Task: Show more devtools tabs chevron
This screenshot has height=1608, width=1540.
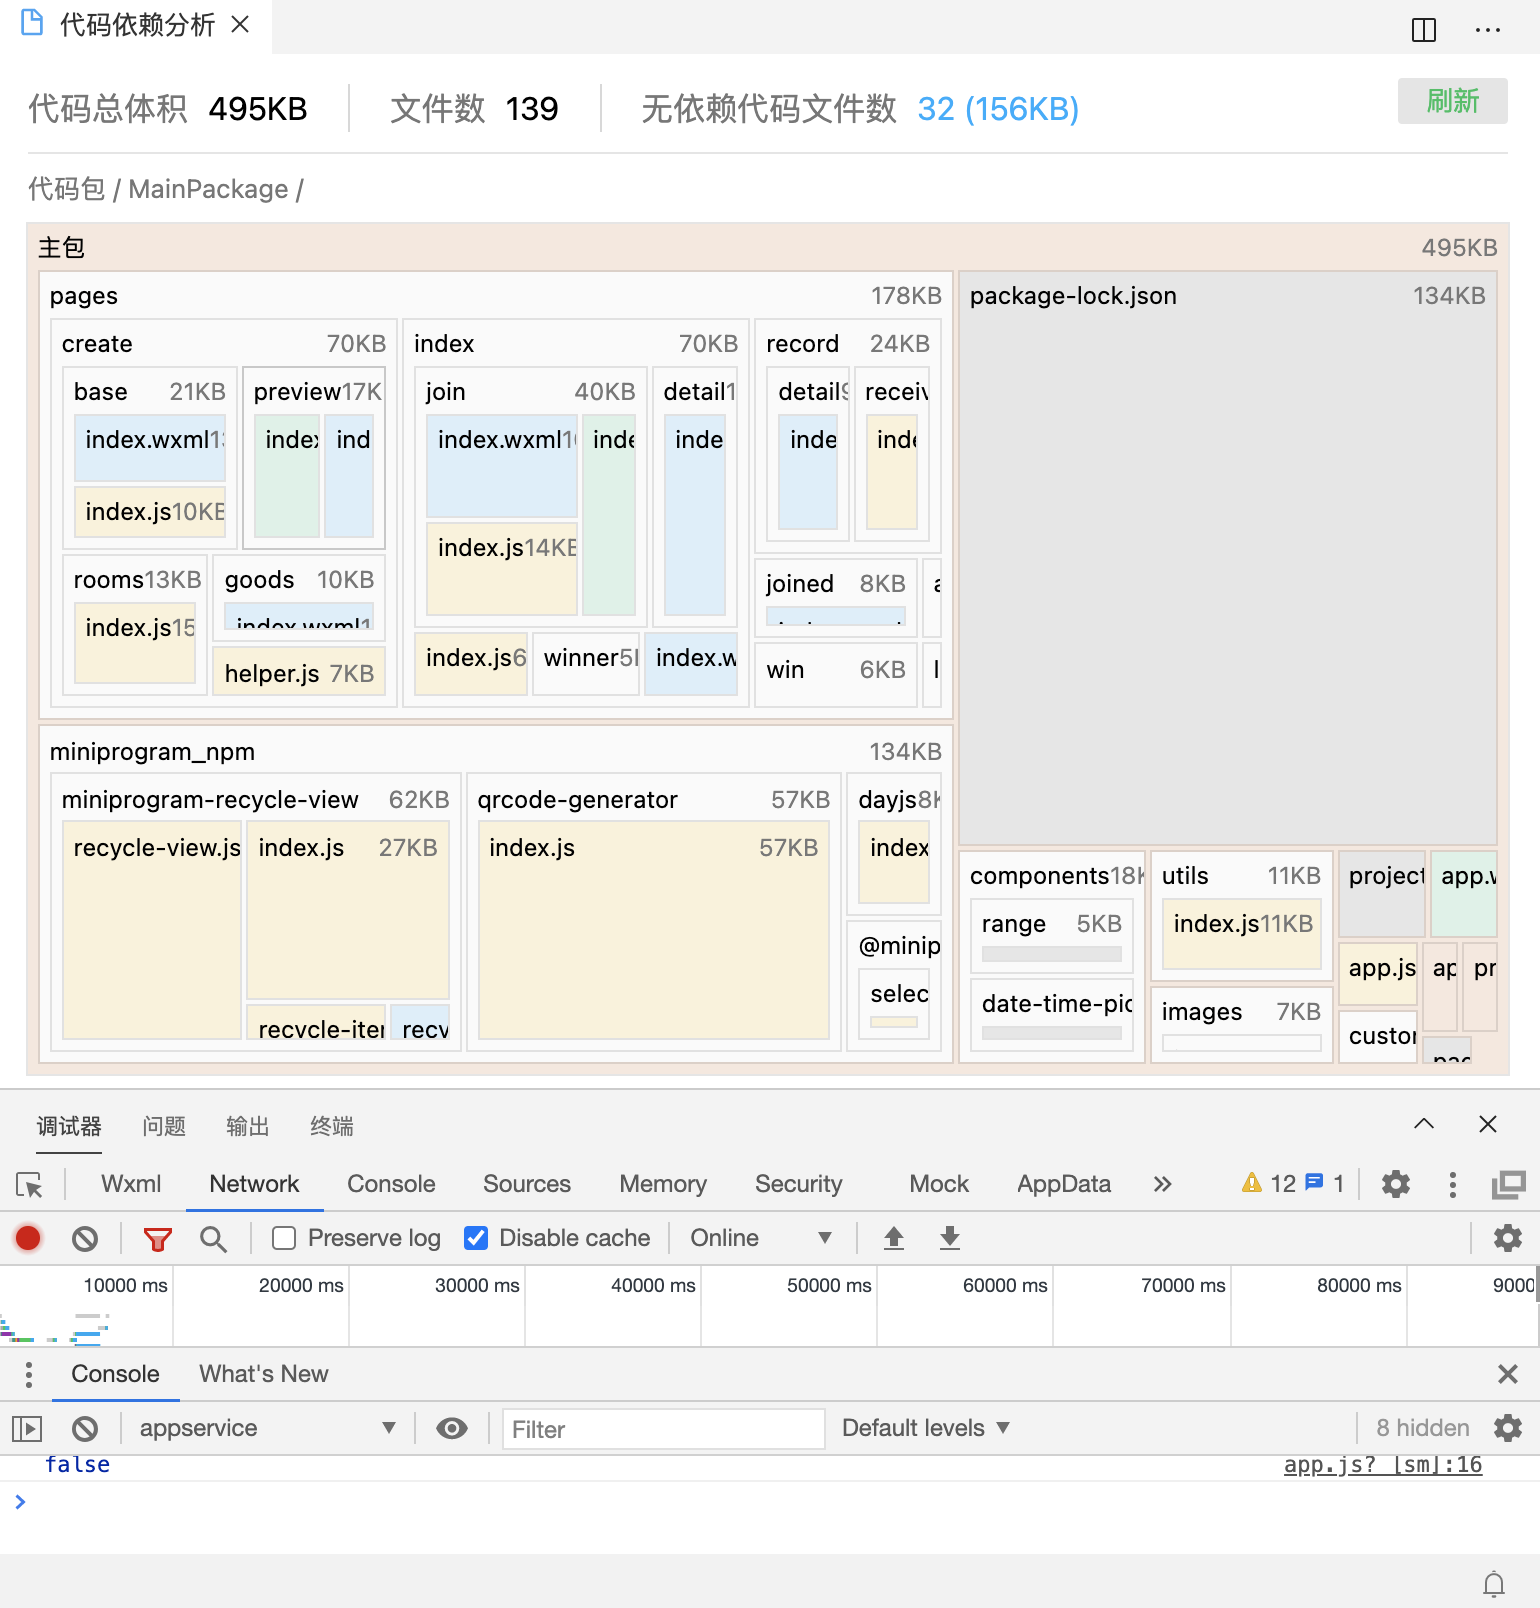Action: click(x=1162, y=1185)
